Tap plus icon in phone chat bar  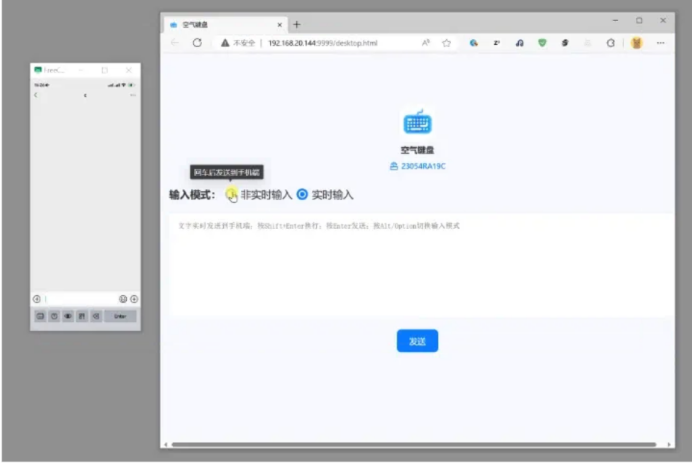coord(134,299)
